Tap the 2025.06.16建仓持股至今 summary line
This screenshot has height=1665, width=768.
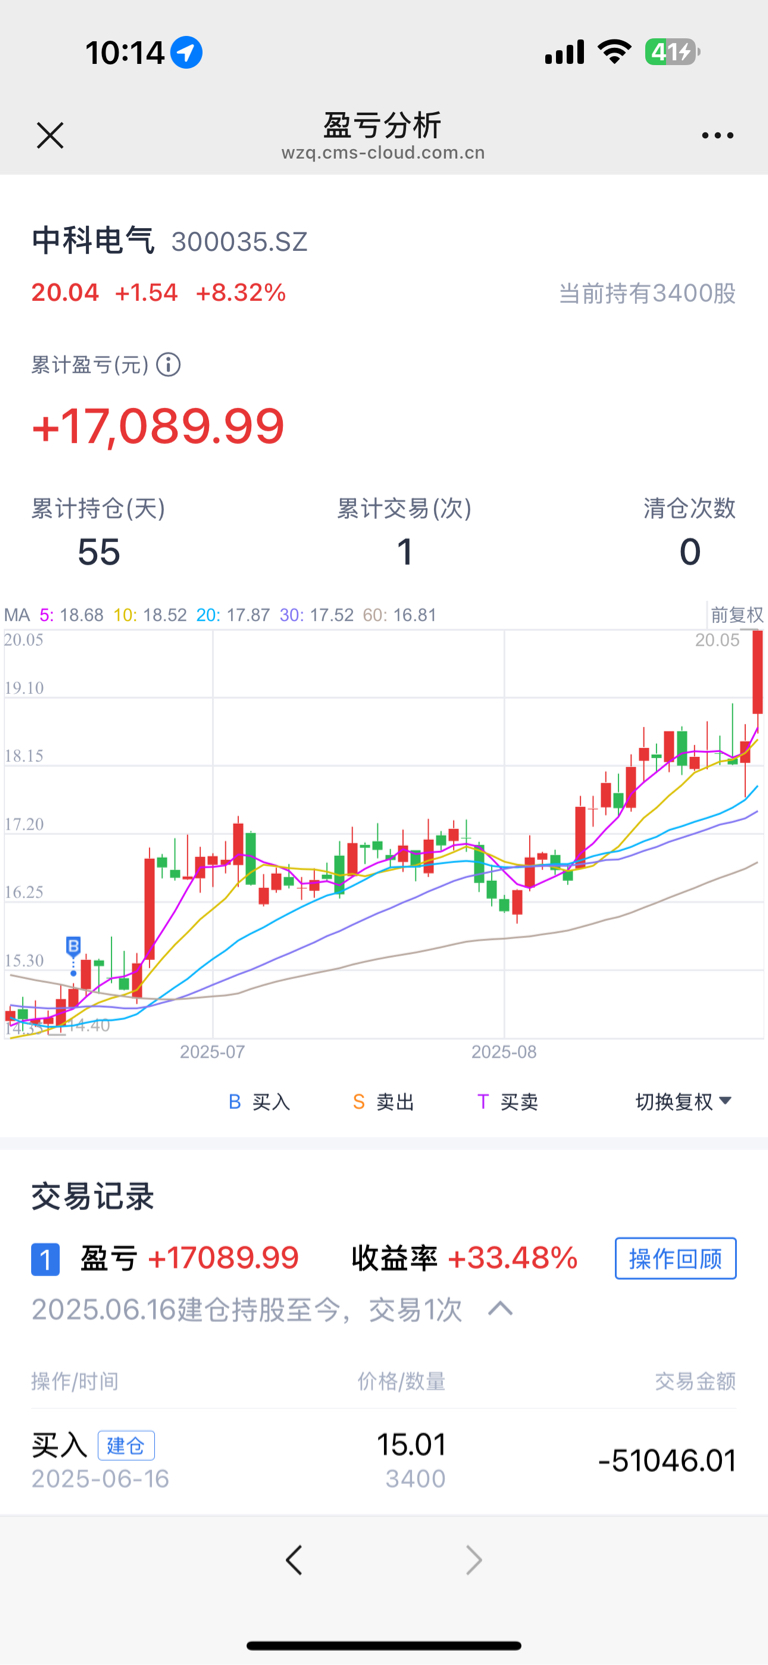tap(246, 1309)
